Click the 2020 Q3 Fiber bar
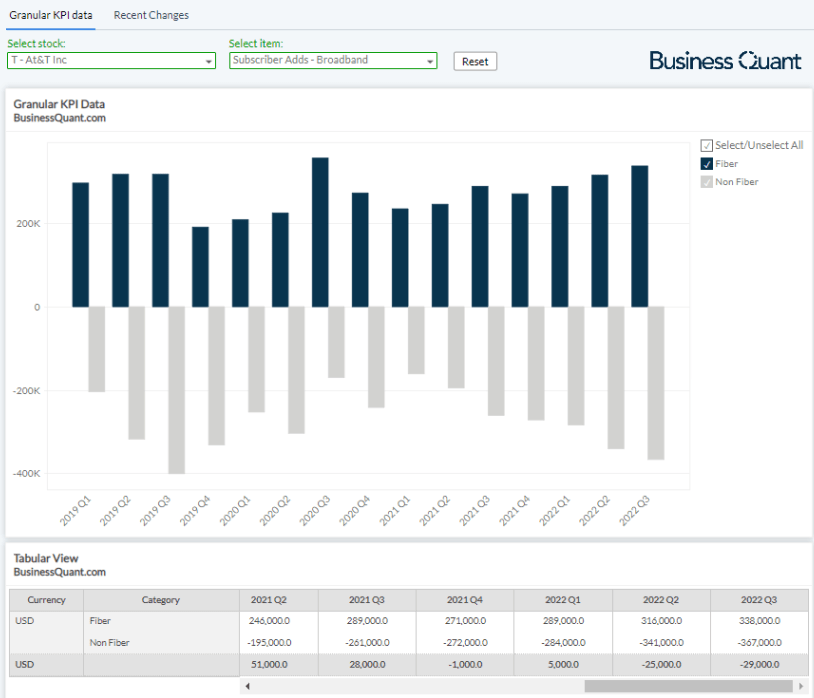Viewport: 814px width, 698px height. (320, 232)
